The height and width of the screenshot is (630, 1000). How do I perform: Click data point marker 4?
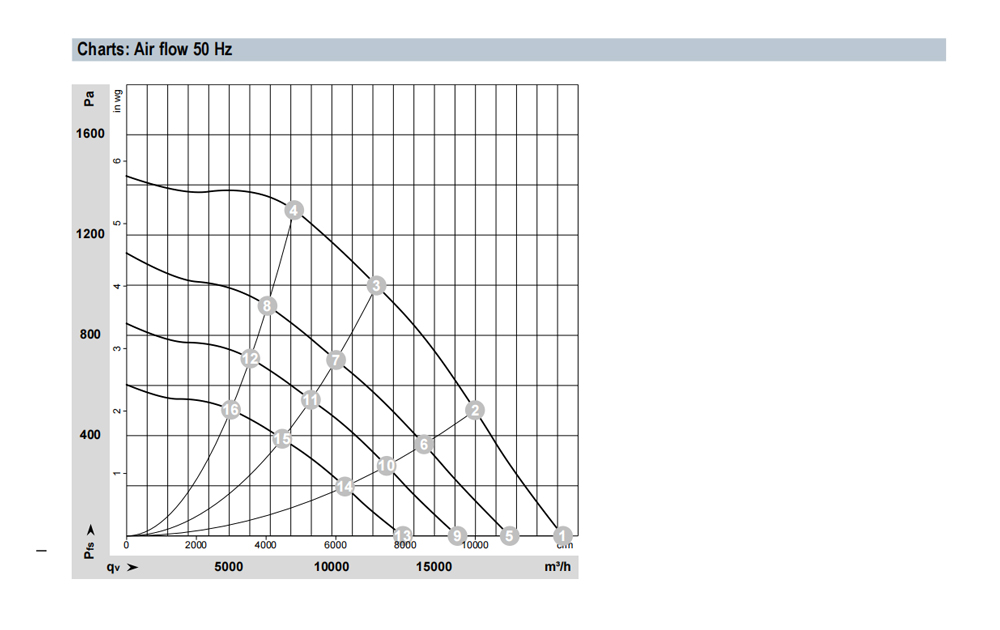[293, 210]
